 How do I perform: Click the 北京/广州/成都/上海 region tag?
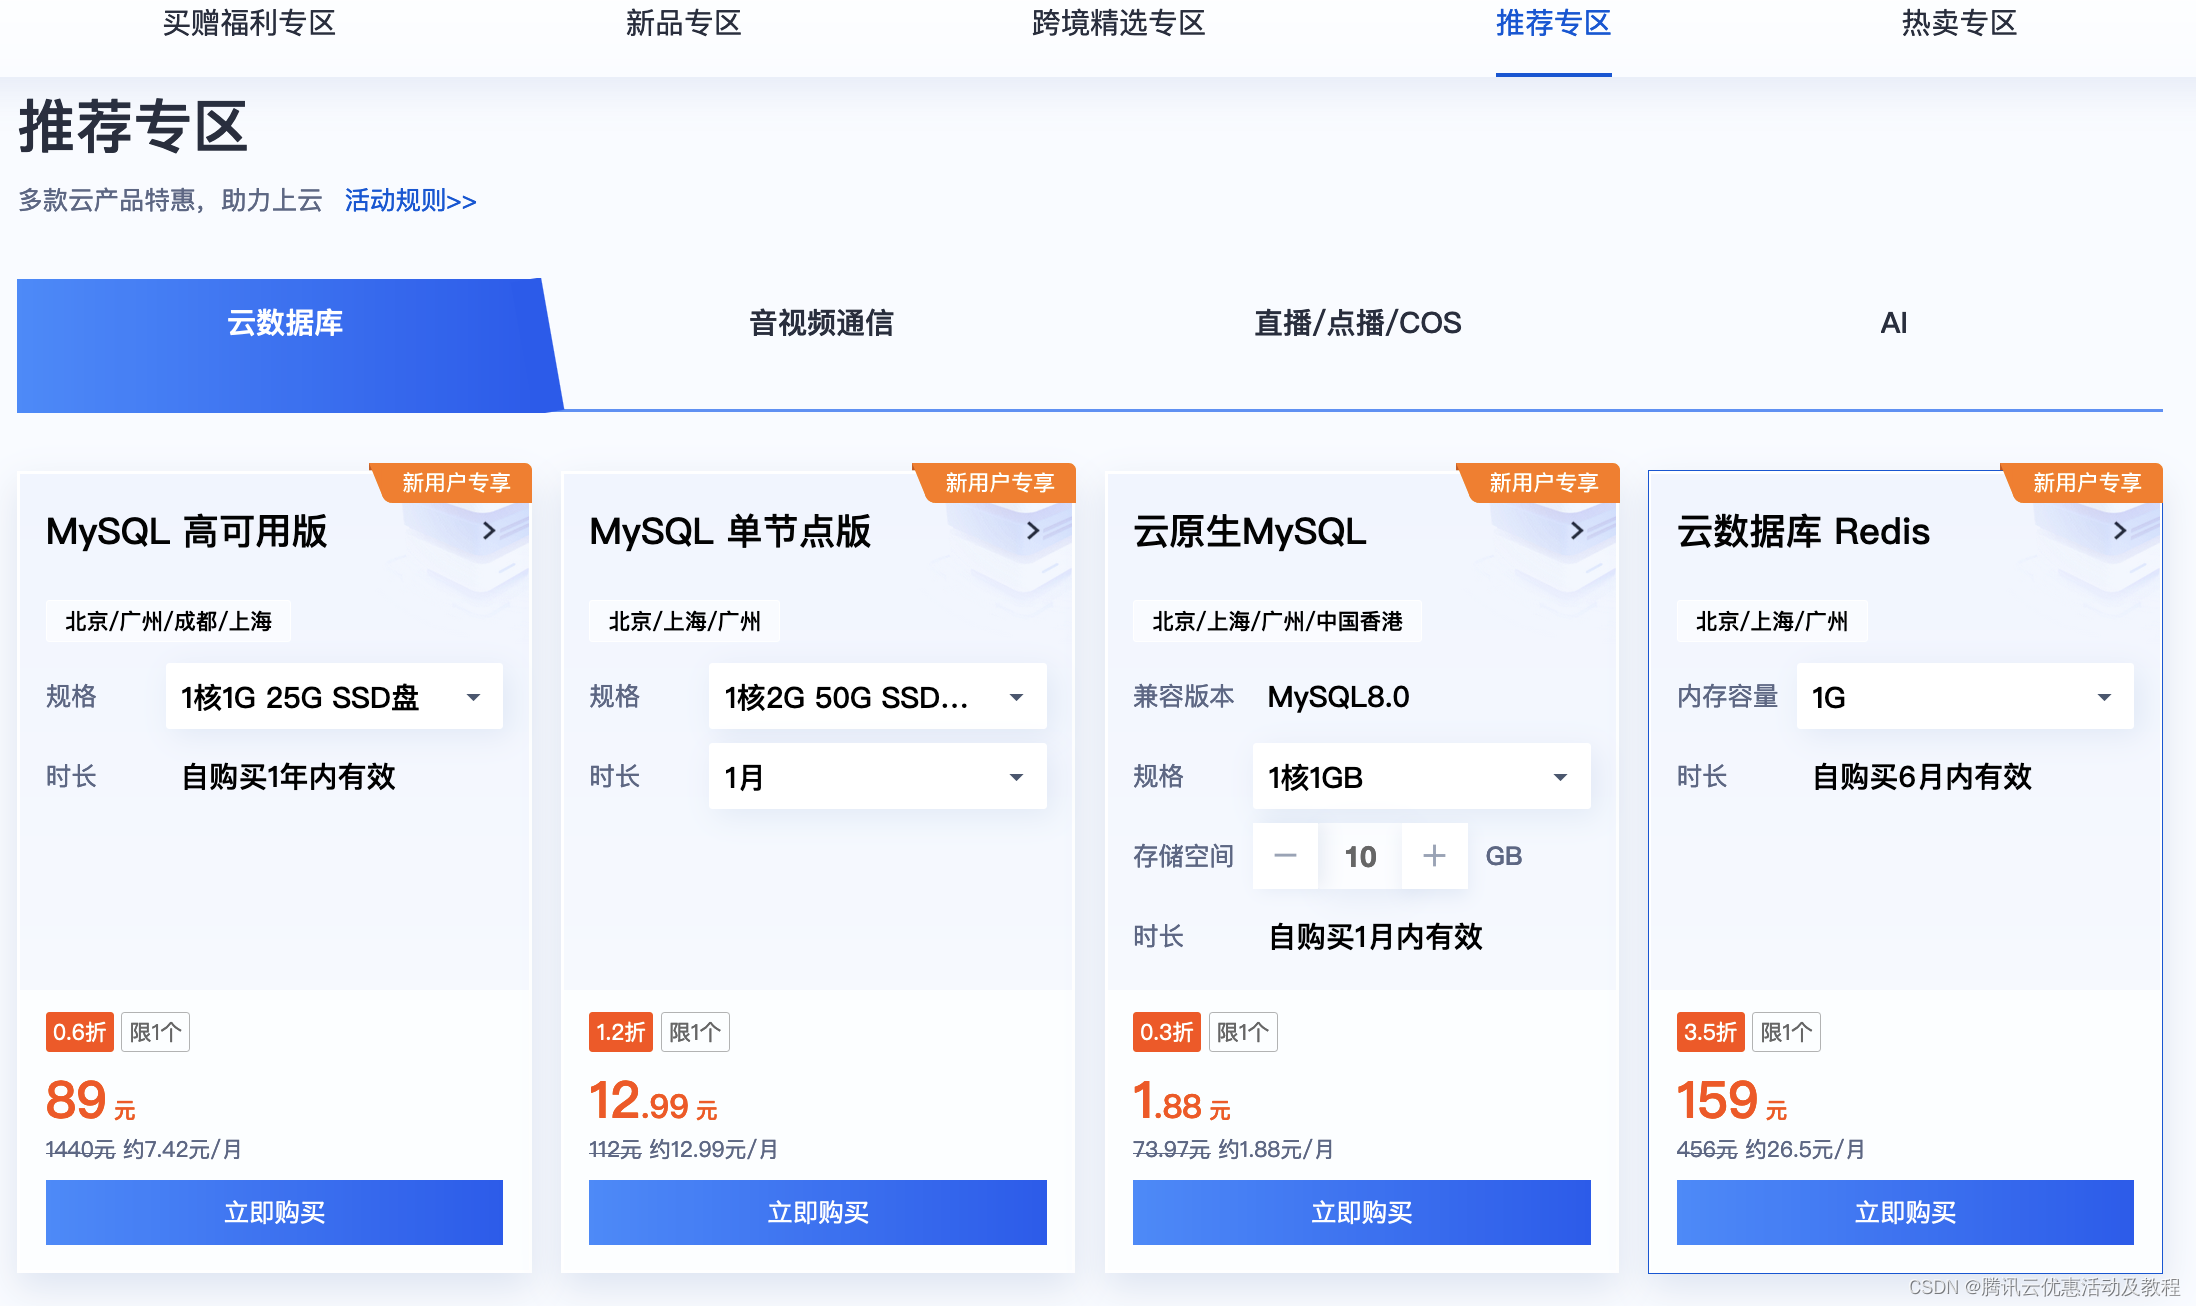tap(168, 621)
